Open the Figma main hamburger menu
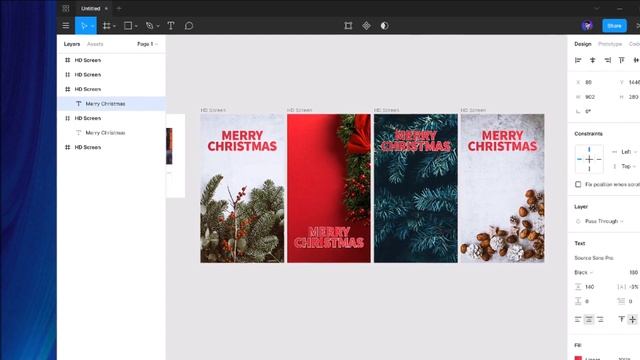This screenshot has height=360, width=640. point(66,26)
